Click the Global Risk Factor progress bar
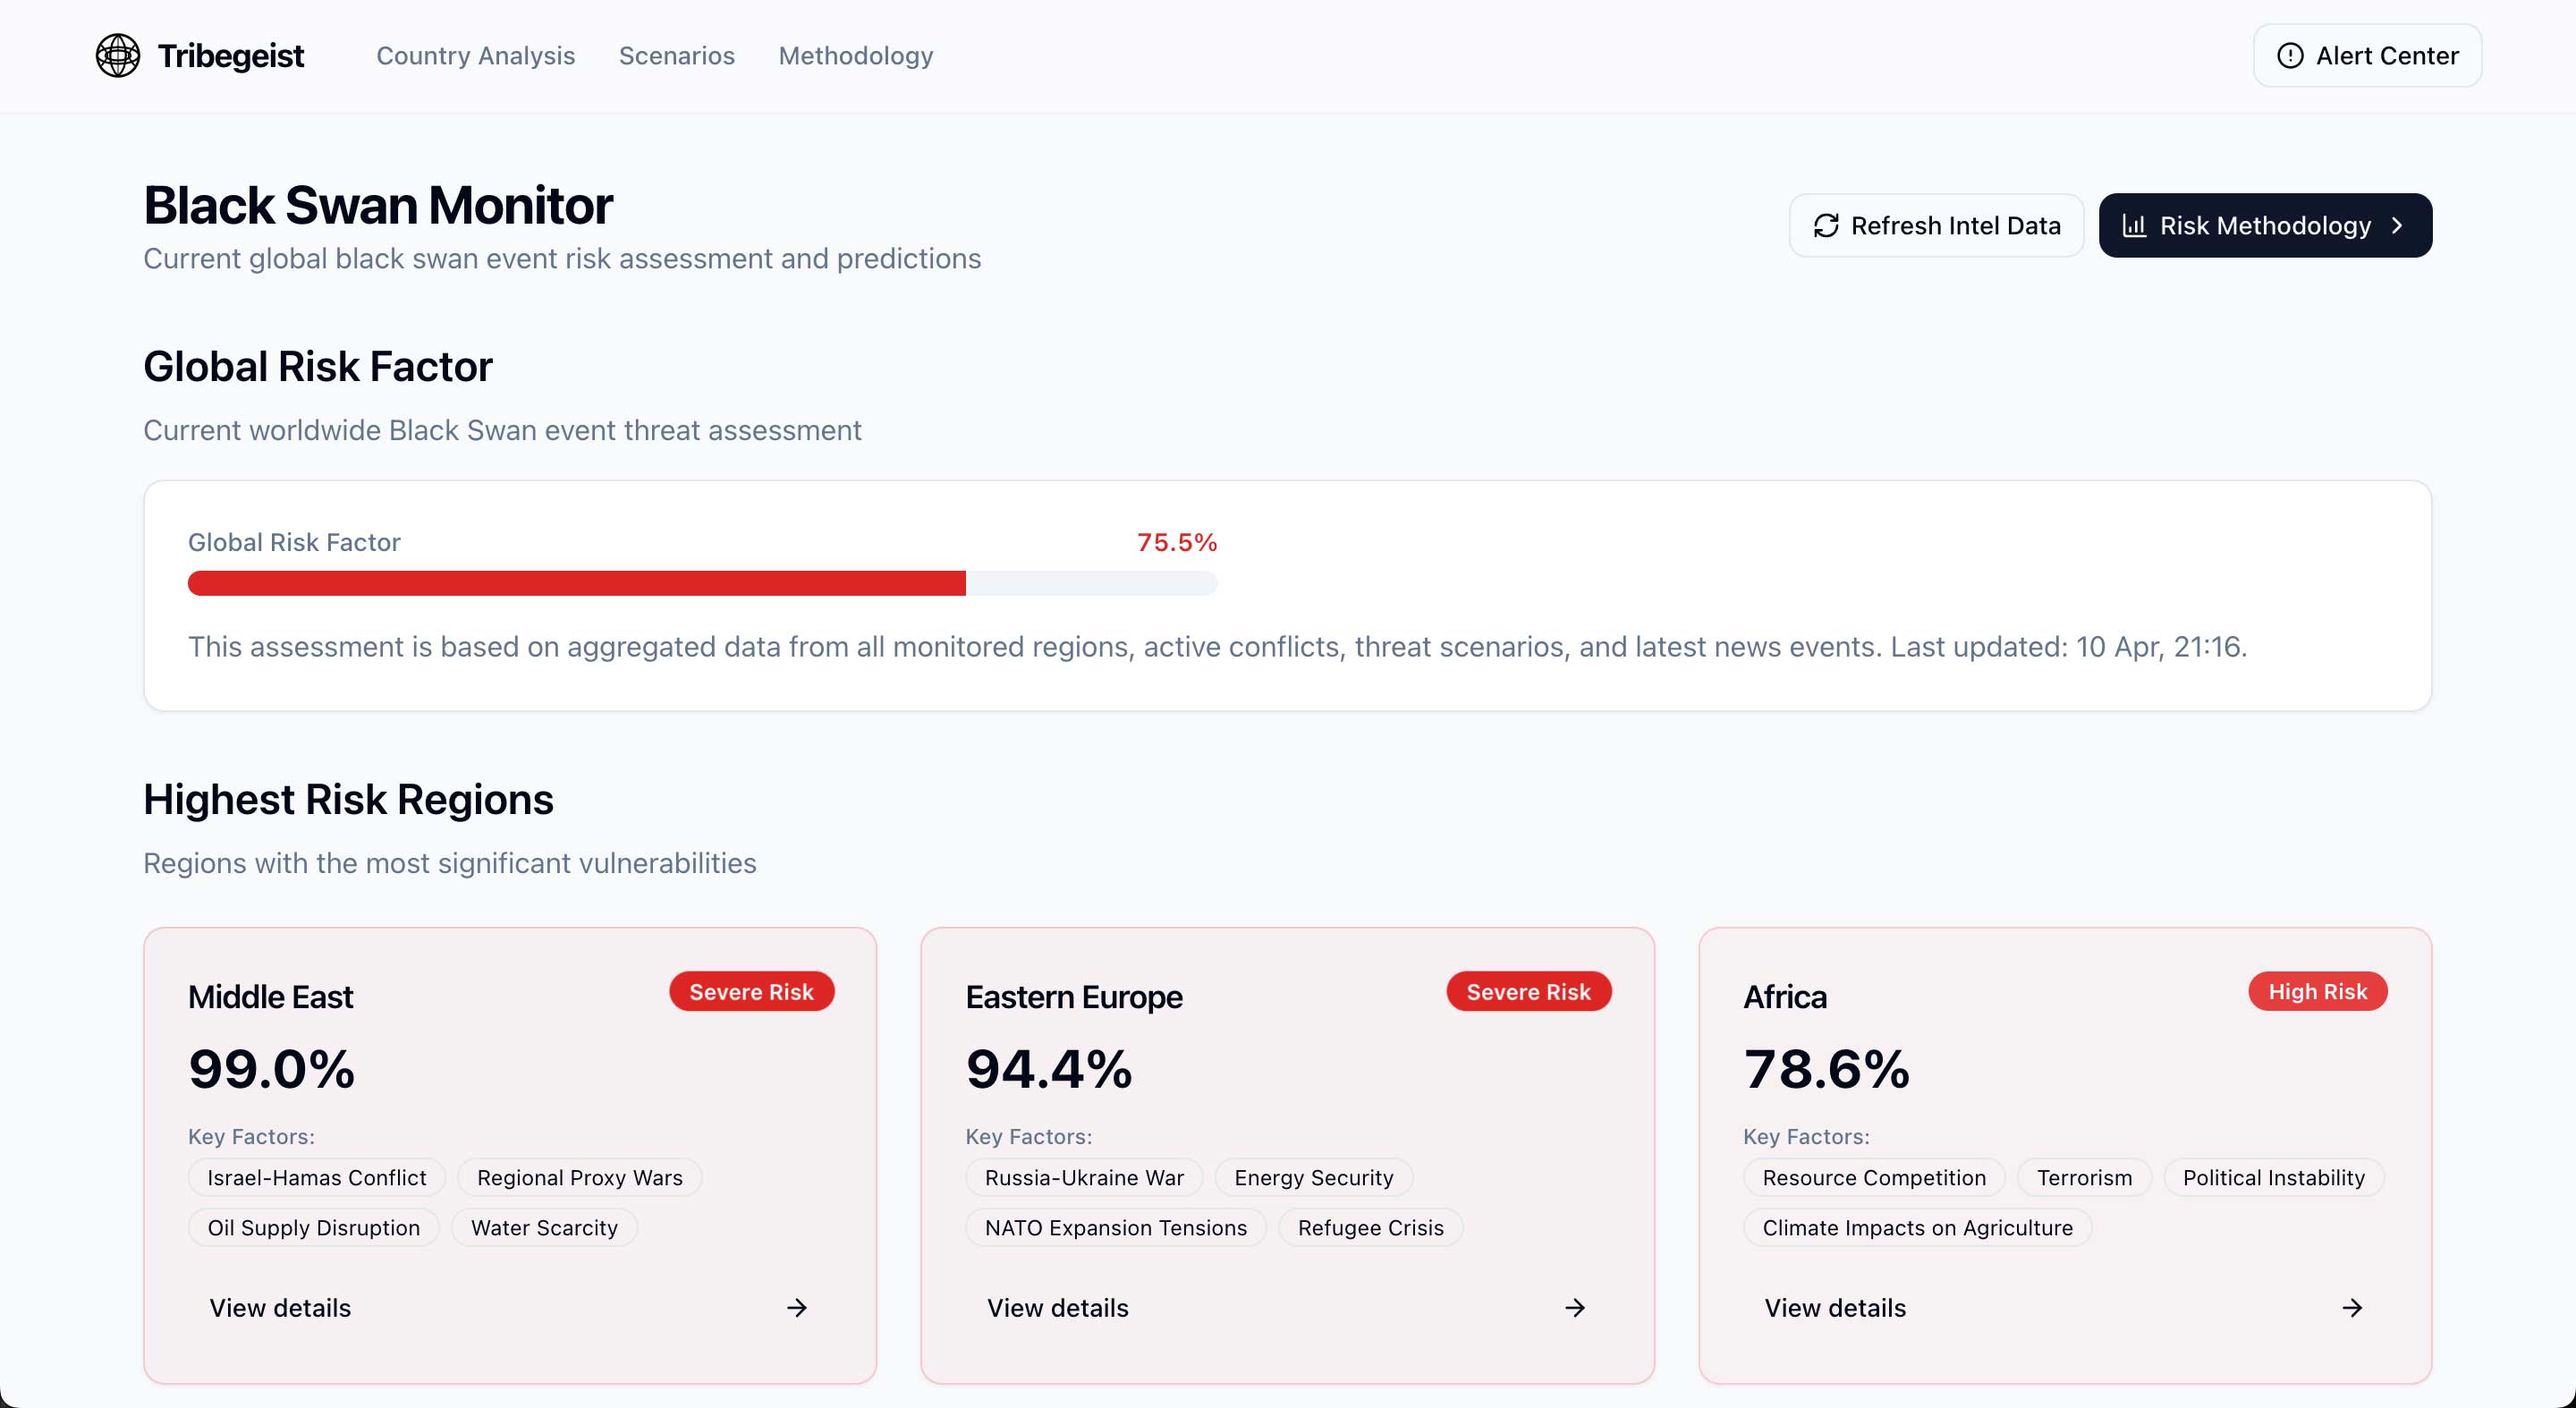2576x1408 pixels. [x=702, y=583]
